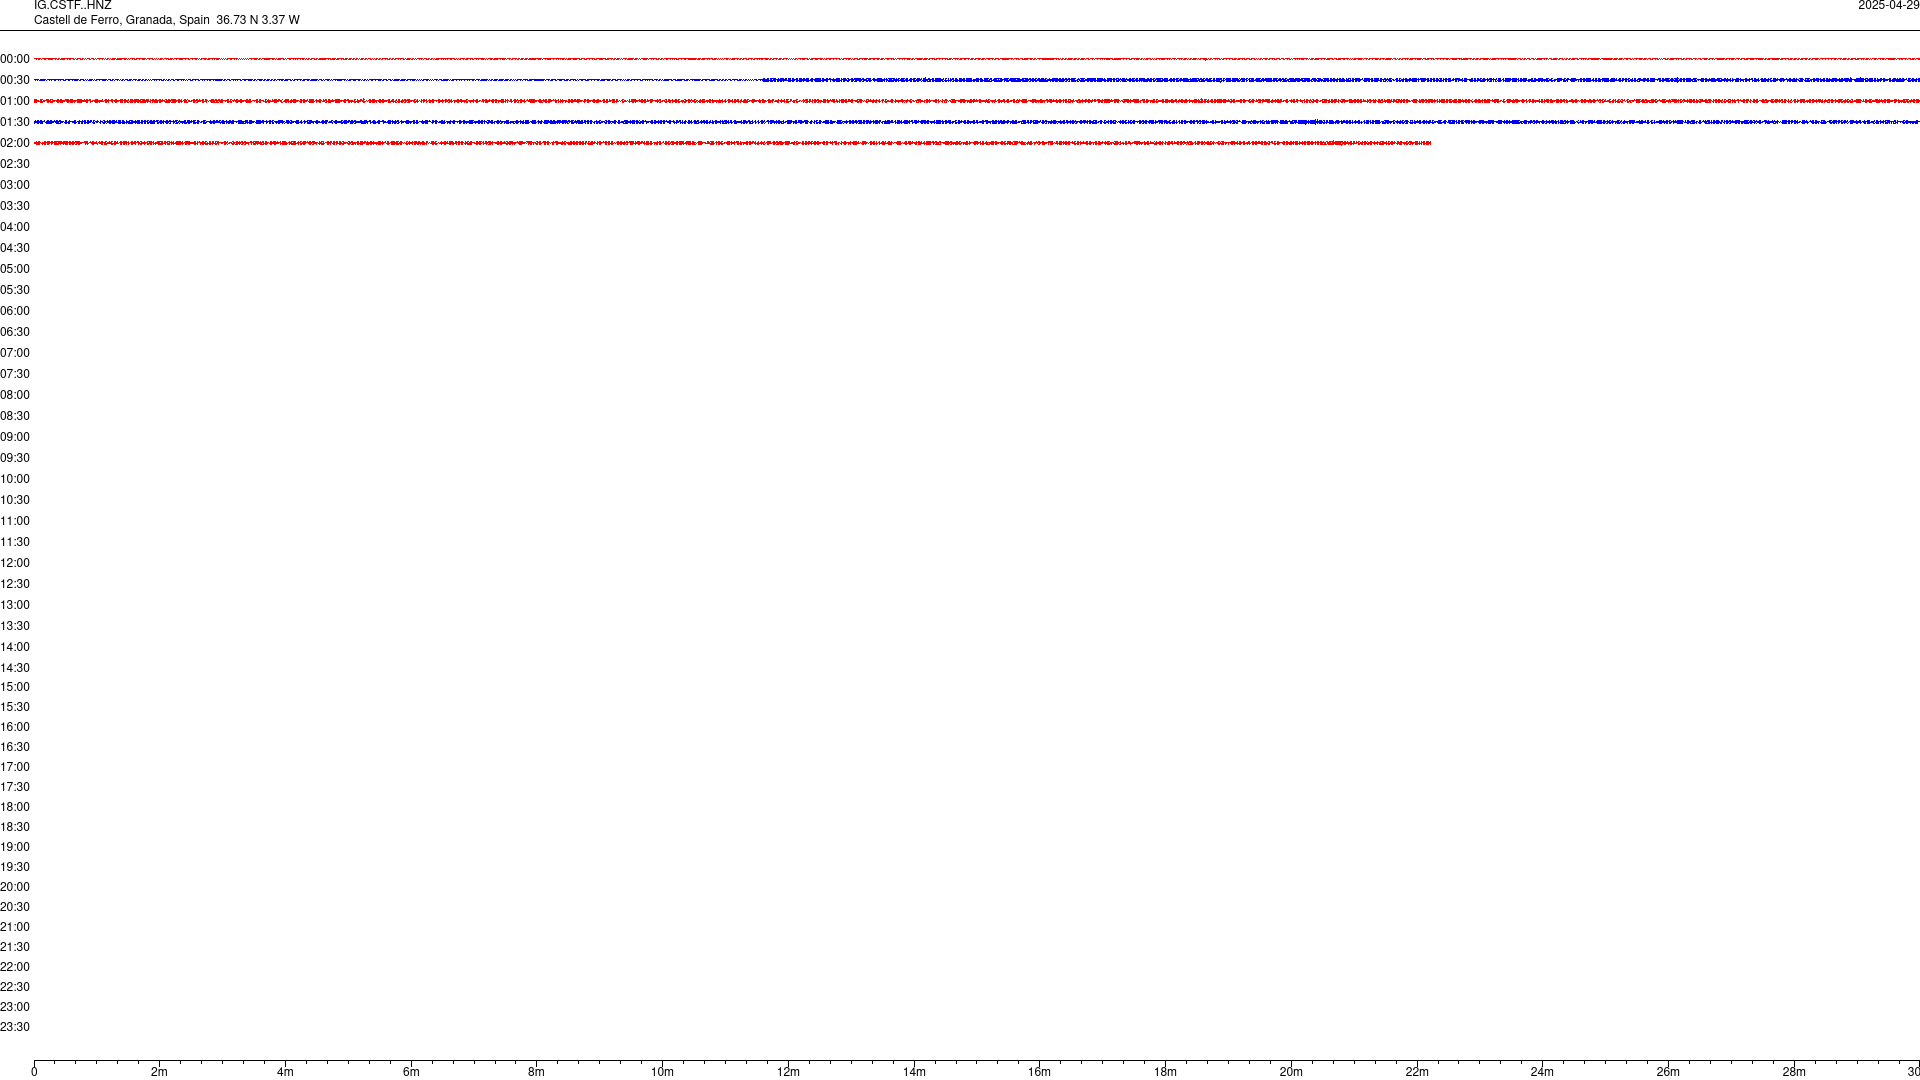Click the 4m tick label on axis
The image size is (1920, 1080).
(x=285, y=1072)
